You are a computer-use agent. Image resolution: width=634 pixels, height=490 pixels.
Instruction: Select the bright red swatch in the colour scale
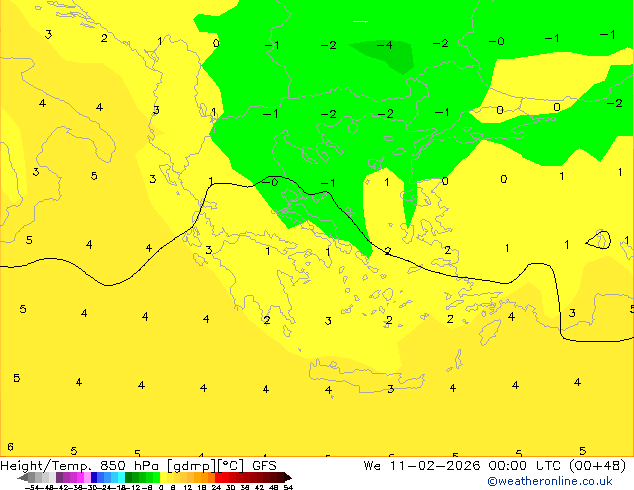[x=218, y=477]
